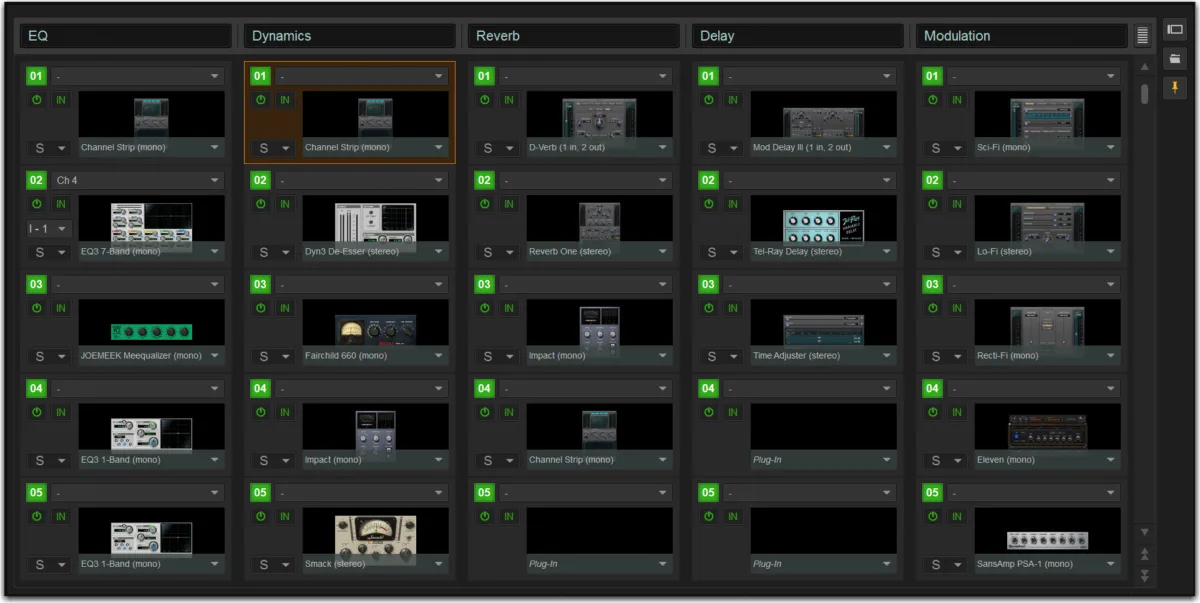Open the top assignment dropdown of Dynamics slot 01
Screen dimensions: 1200x603
(362, 76)
